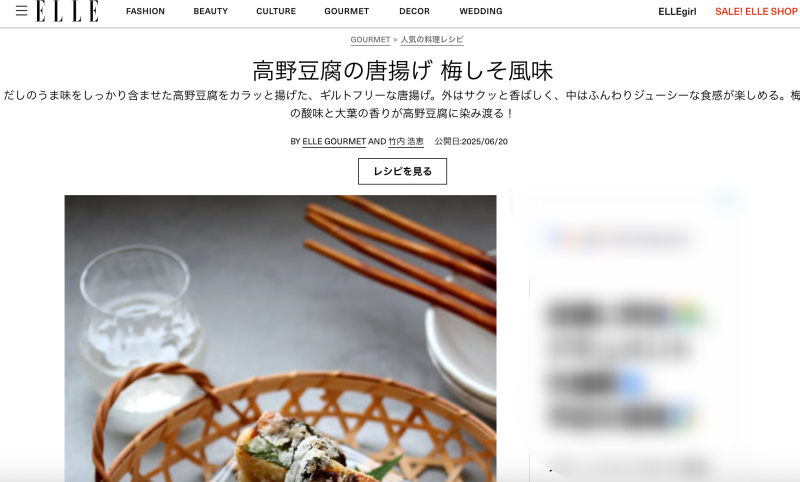The image size is (800, 482).
Task: Click the レシピを見る button
Action: coord(402,171)
